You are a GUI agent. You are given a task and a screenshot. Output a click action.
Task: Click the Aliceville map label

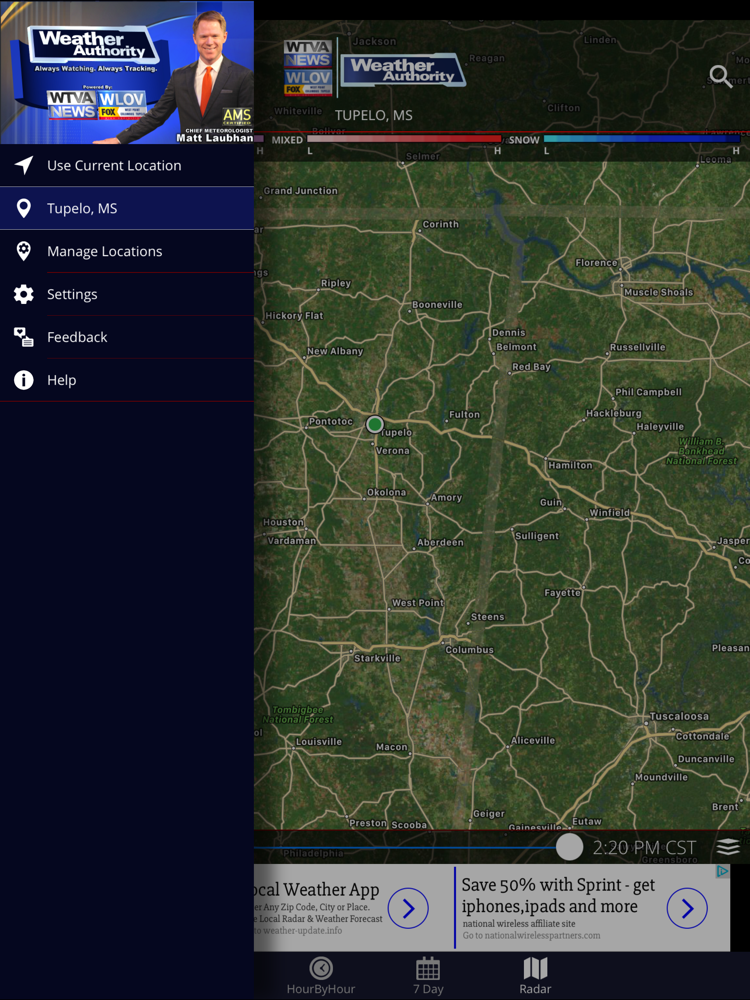(x=533, y=740)
